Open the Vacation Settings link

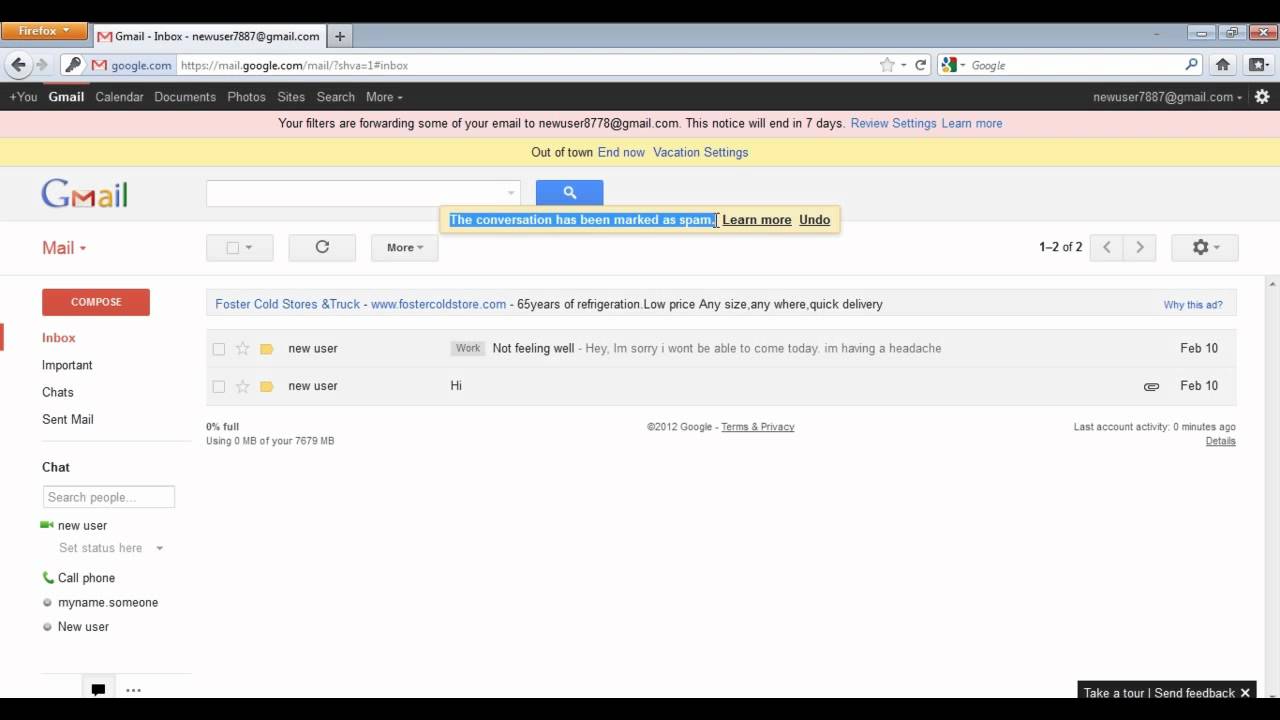[x=700, y=152]
